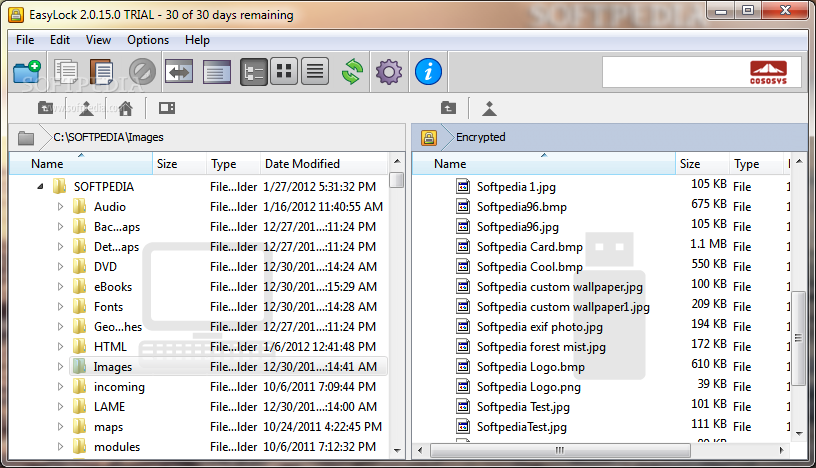Viewport: 816px width, 468px height.
Task: Select file Softpedia Logo.png
Action: 529,387
